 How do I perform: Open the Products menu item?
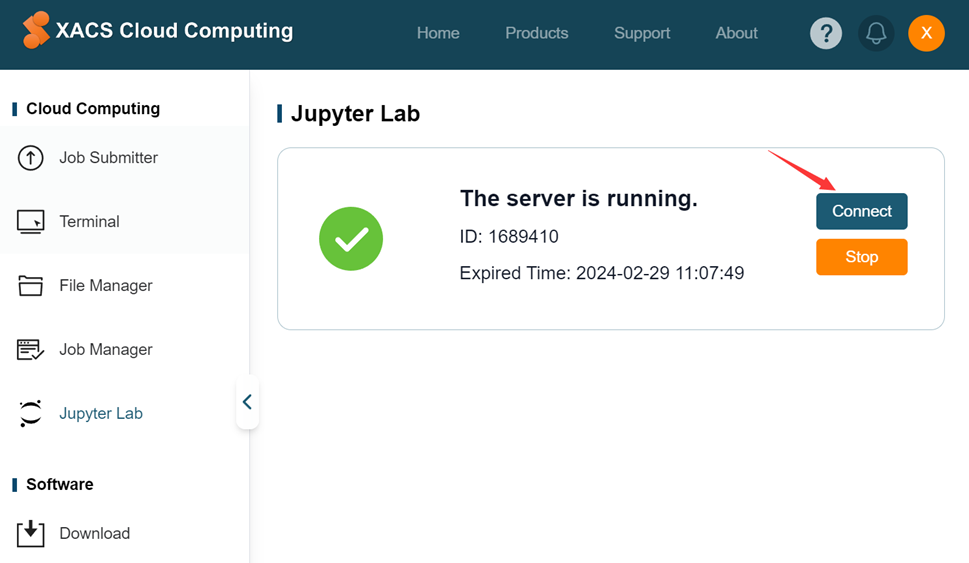[x=536, y=33]
